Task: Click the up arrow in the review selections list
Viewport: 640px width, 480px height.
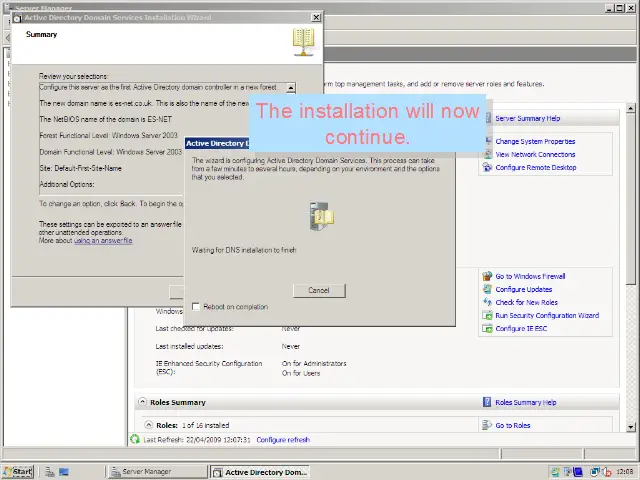Action: coord(291,88)
